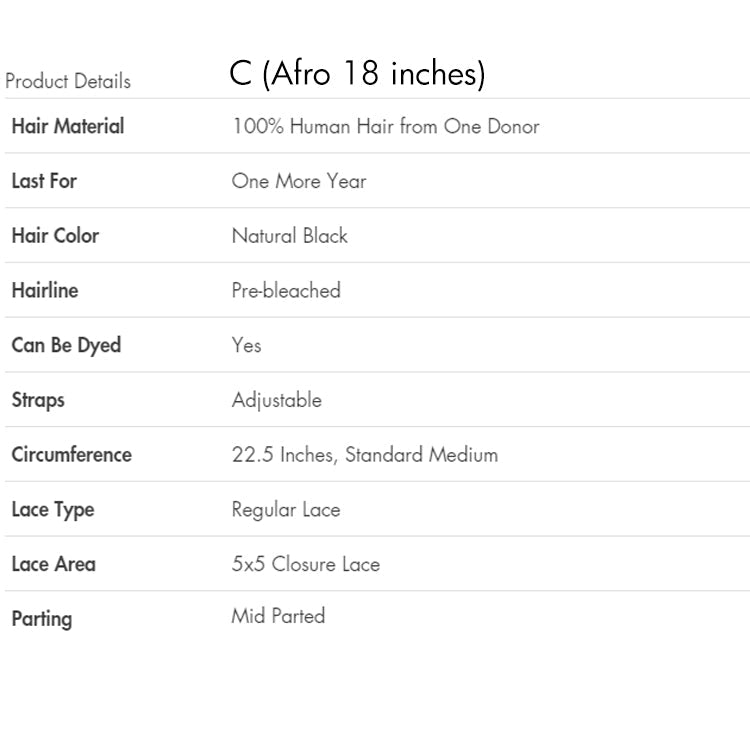Click the Hair Color label

click(x=55, y=235)
